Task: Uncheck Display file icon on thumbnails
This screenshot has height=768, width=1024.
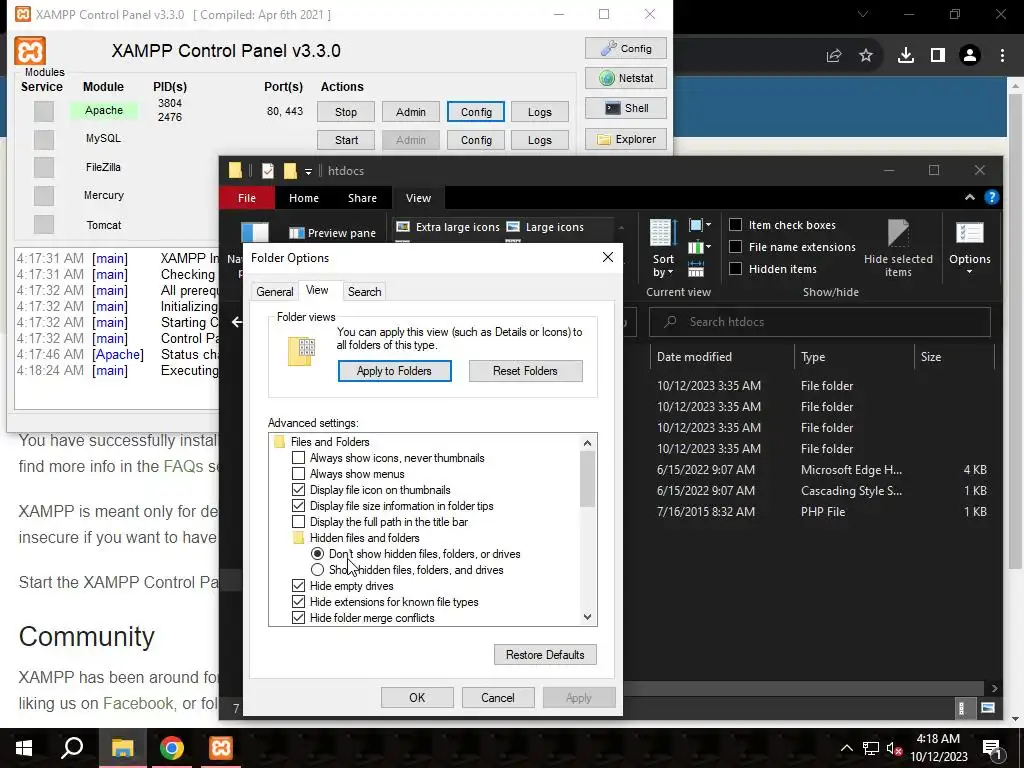Action: pos(298,490)
